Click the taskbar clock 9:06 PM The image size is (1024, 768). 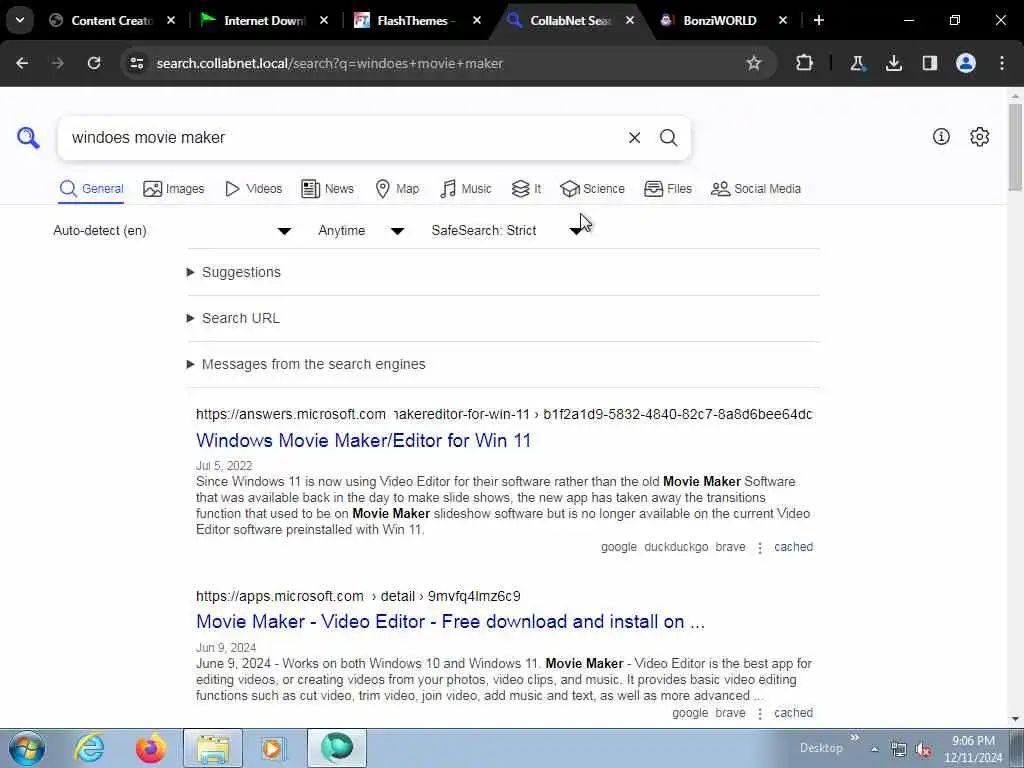[x=973, y=749]
